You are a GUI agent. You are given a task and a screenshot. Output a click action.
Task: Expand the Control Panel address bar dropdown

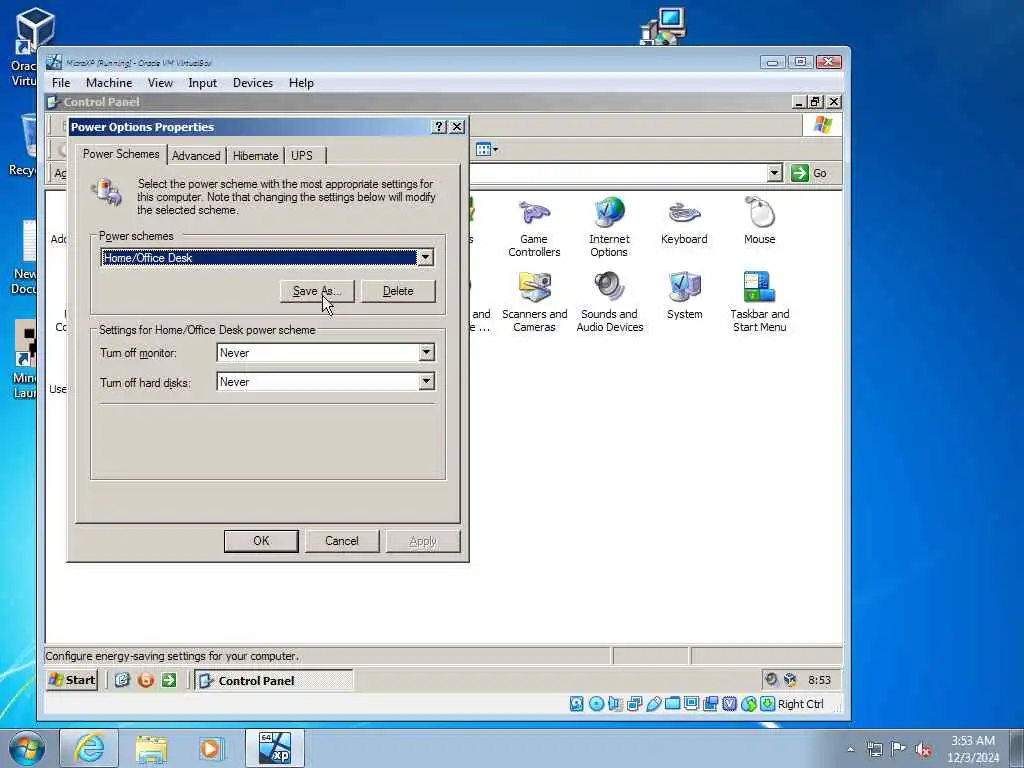click(775, 173)
